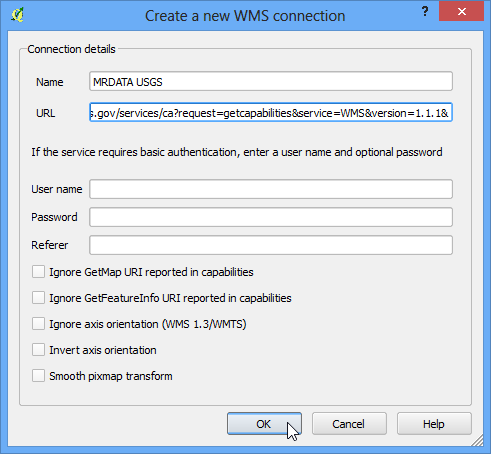The width and height of the screenshot is (491, 454).
Task: Click into the Name field containing MRDATA USGS
Action: pyautogui.click(x=271, y=81)
